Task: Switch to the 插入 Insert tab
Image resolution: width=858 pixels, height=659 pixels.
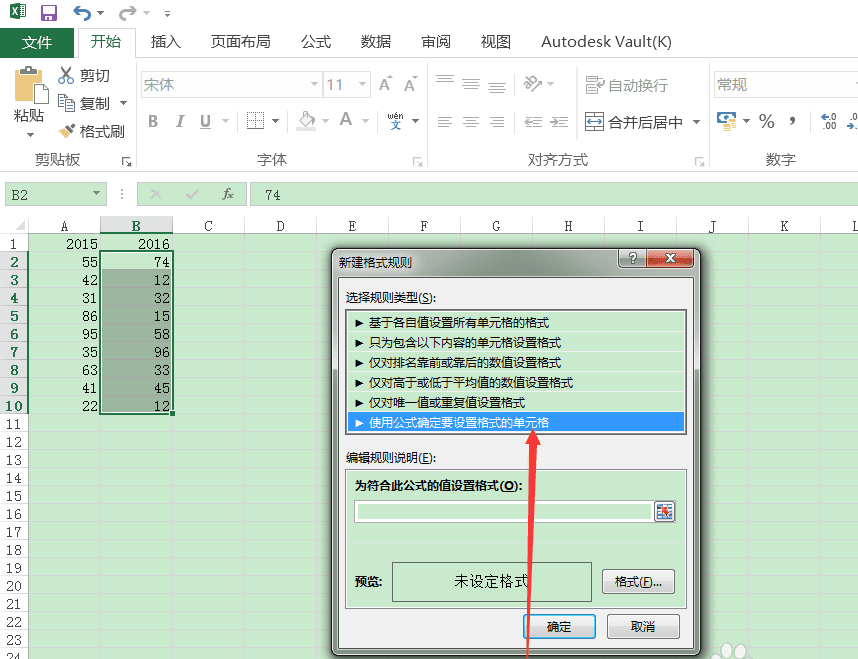Action: coord(166,42)
